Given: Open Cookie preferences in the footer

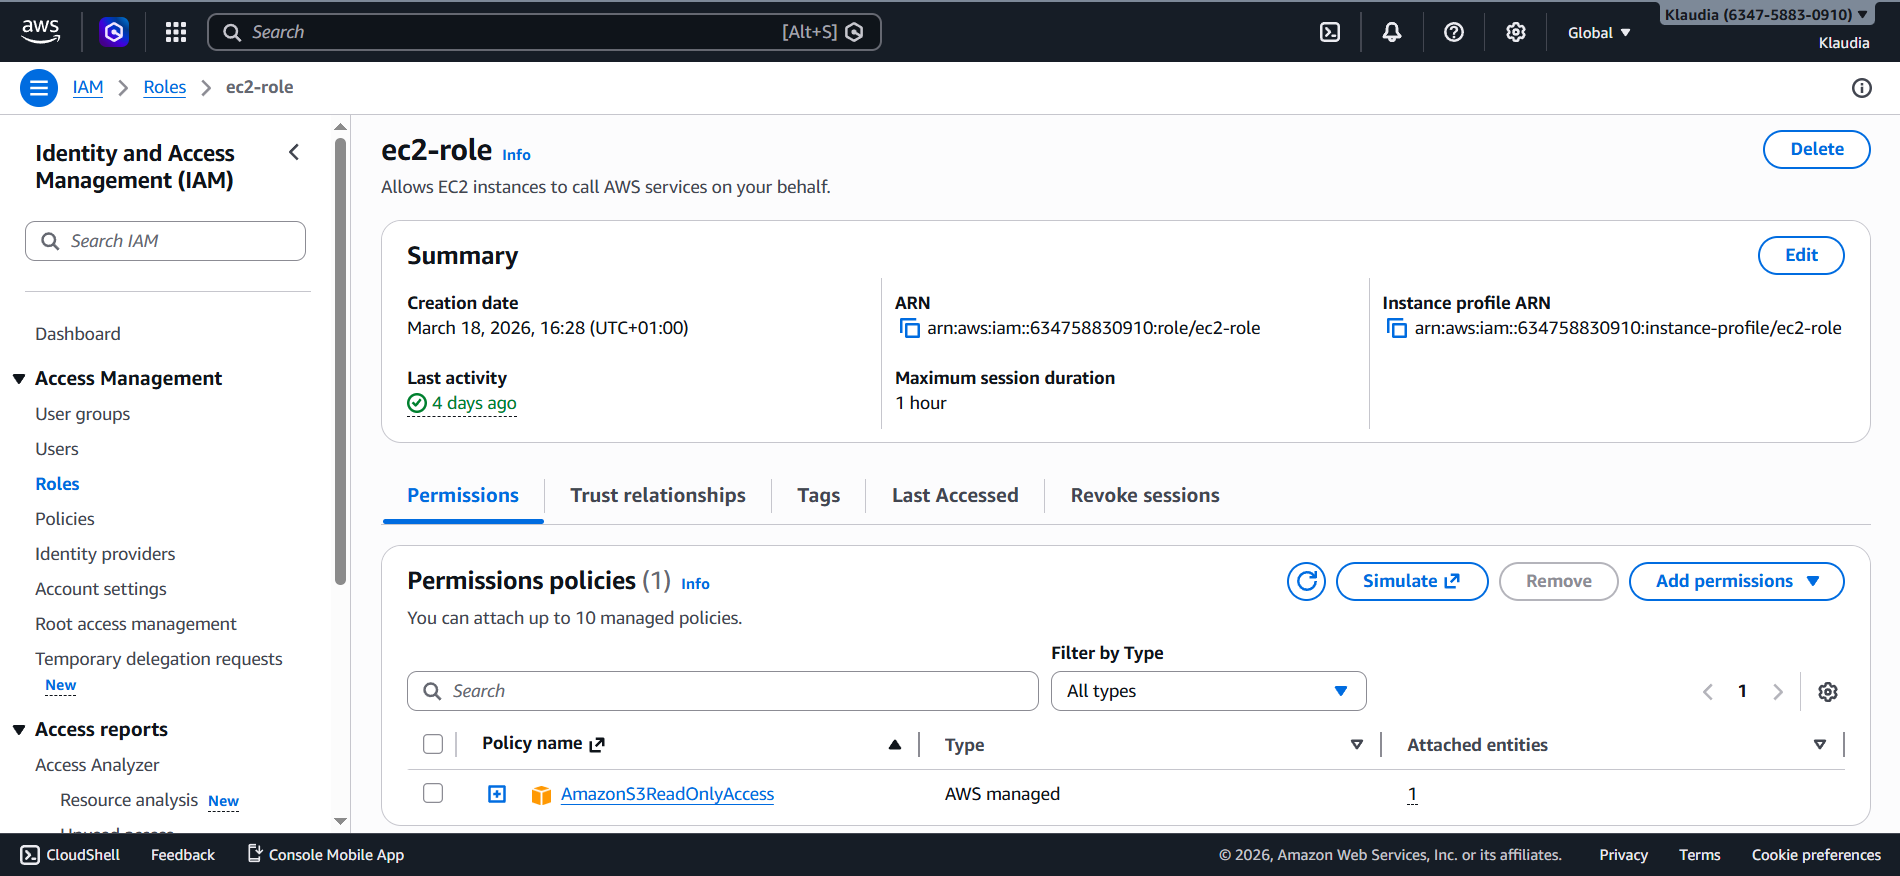Looking at the screenshot, I should pos(1816,855).
